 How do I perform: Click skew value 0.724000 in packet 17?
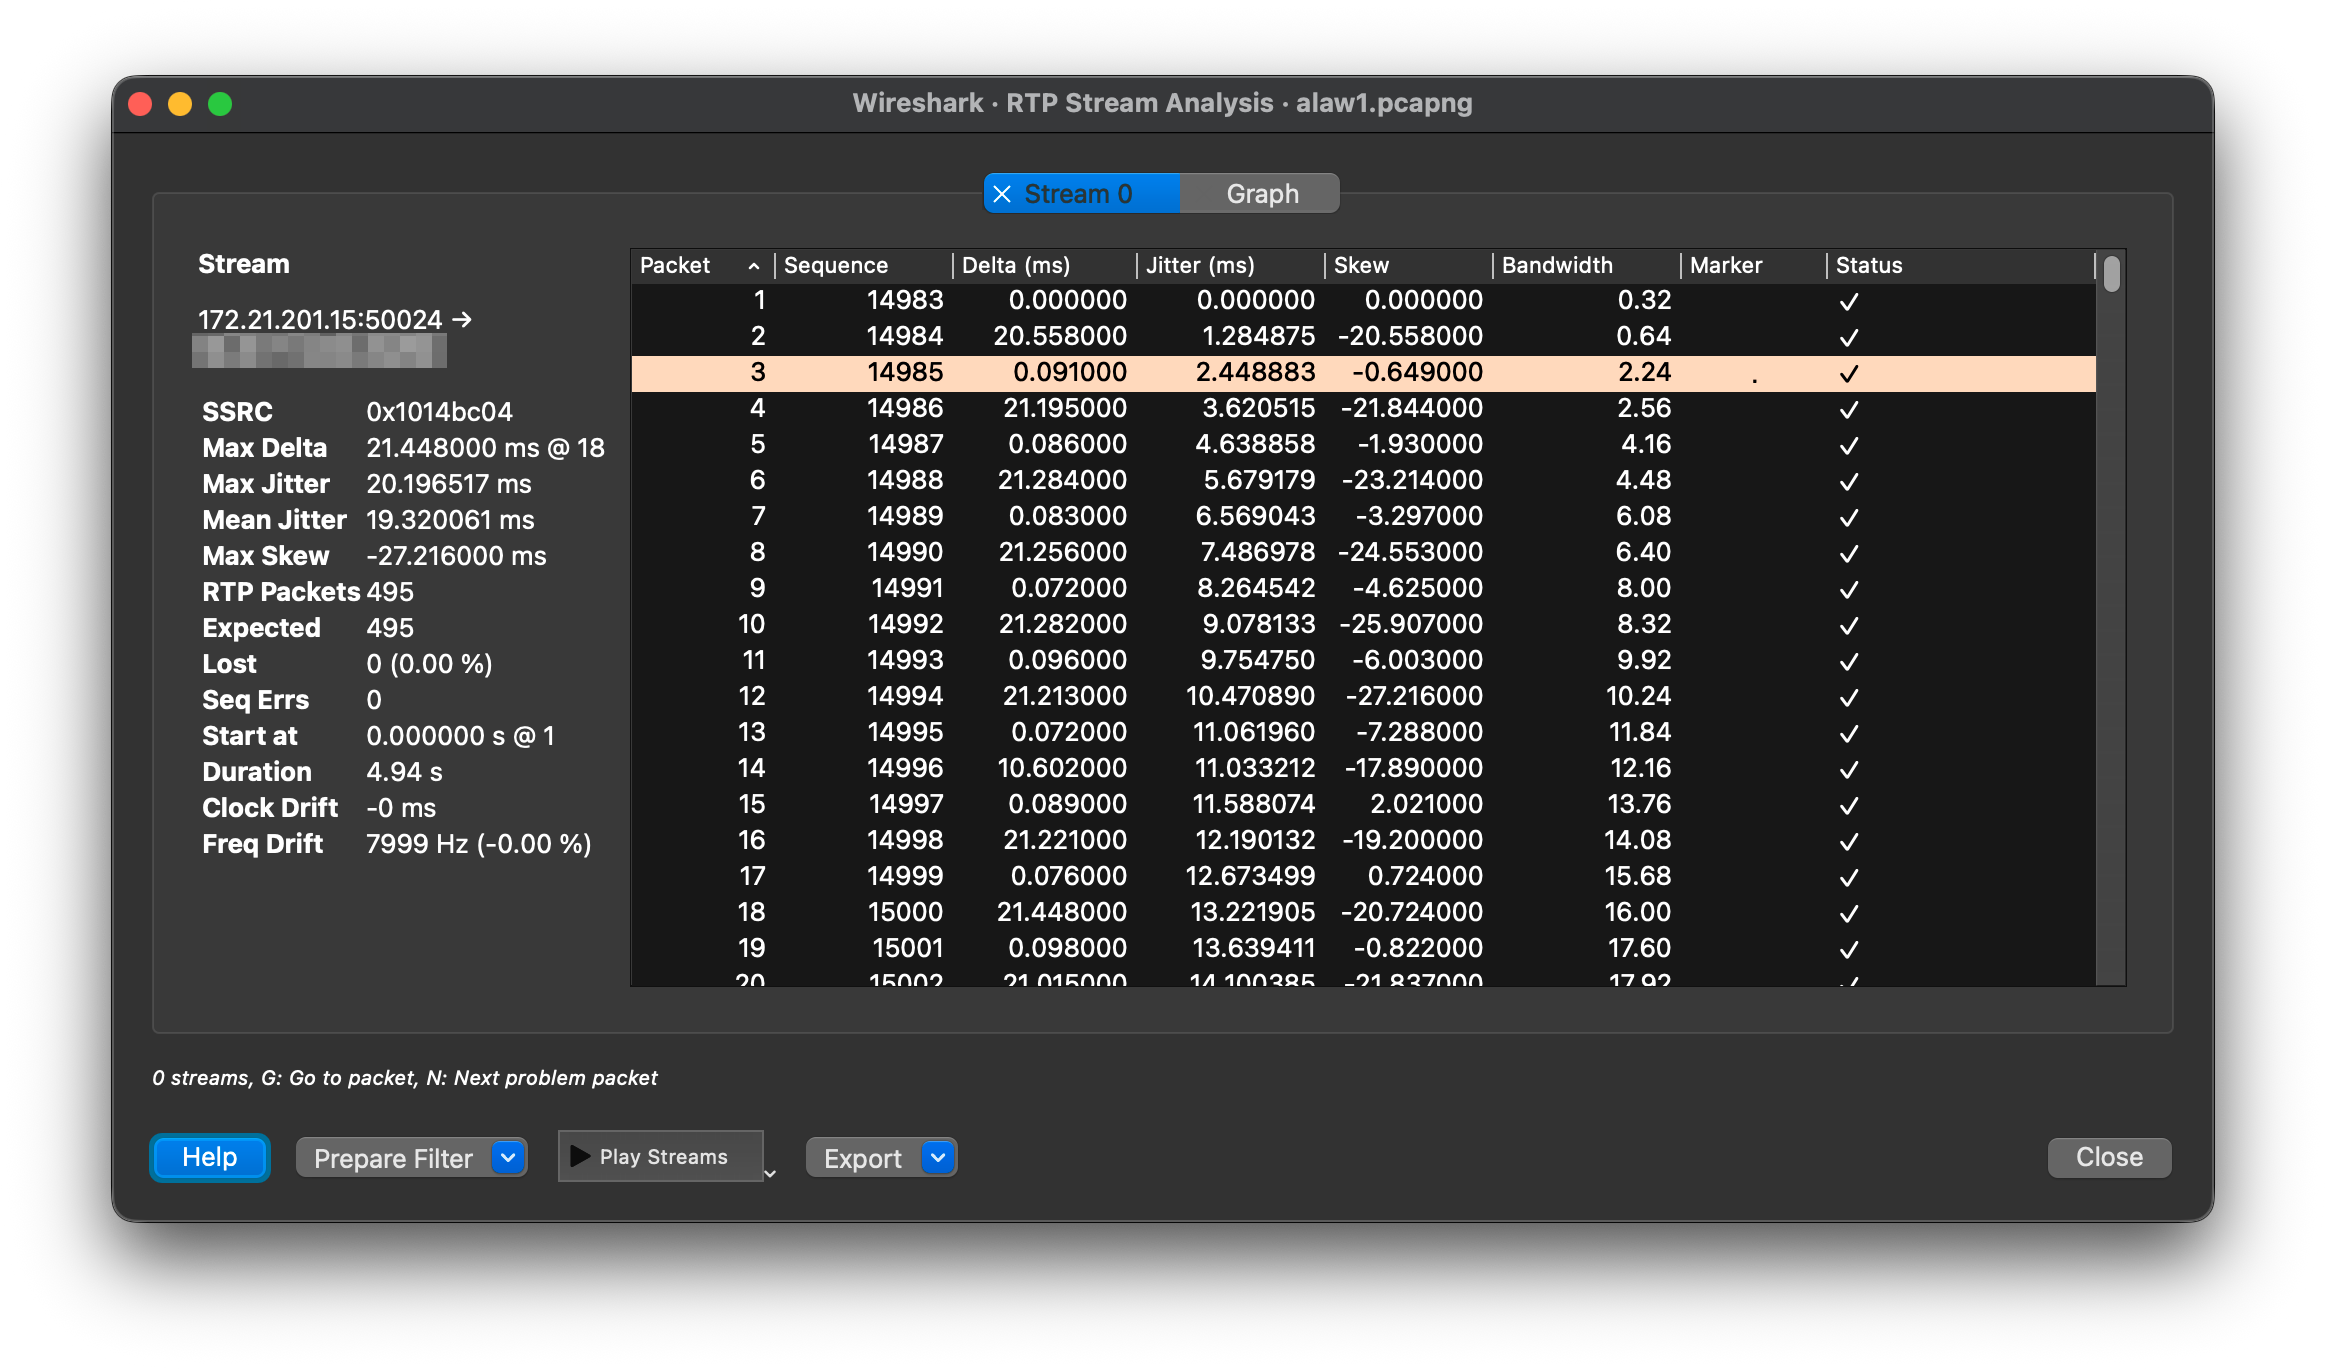[1425, 876]
